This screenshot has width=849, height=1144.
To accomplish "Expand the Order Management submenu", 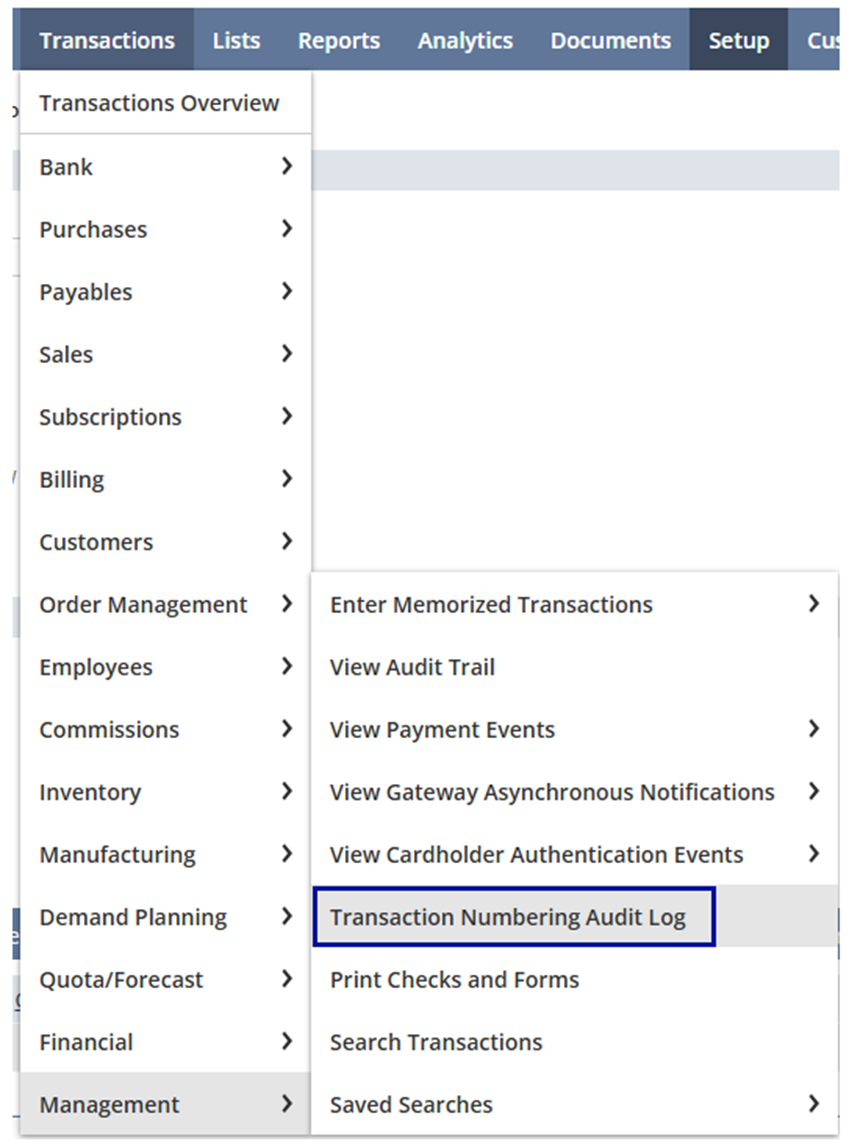I will 166,604.
